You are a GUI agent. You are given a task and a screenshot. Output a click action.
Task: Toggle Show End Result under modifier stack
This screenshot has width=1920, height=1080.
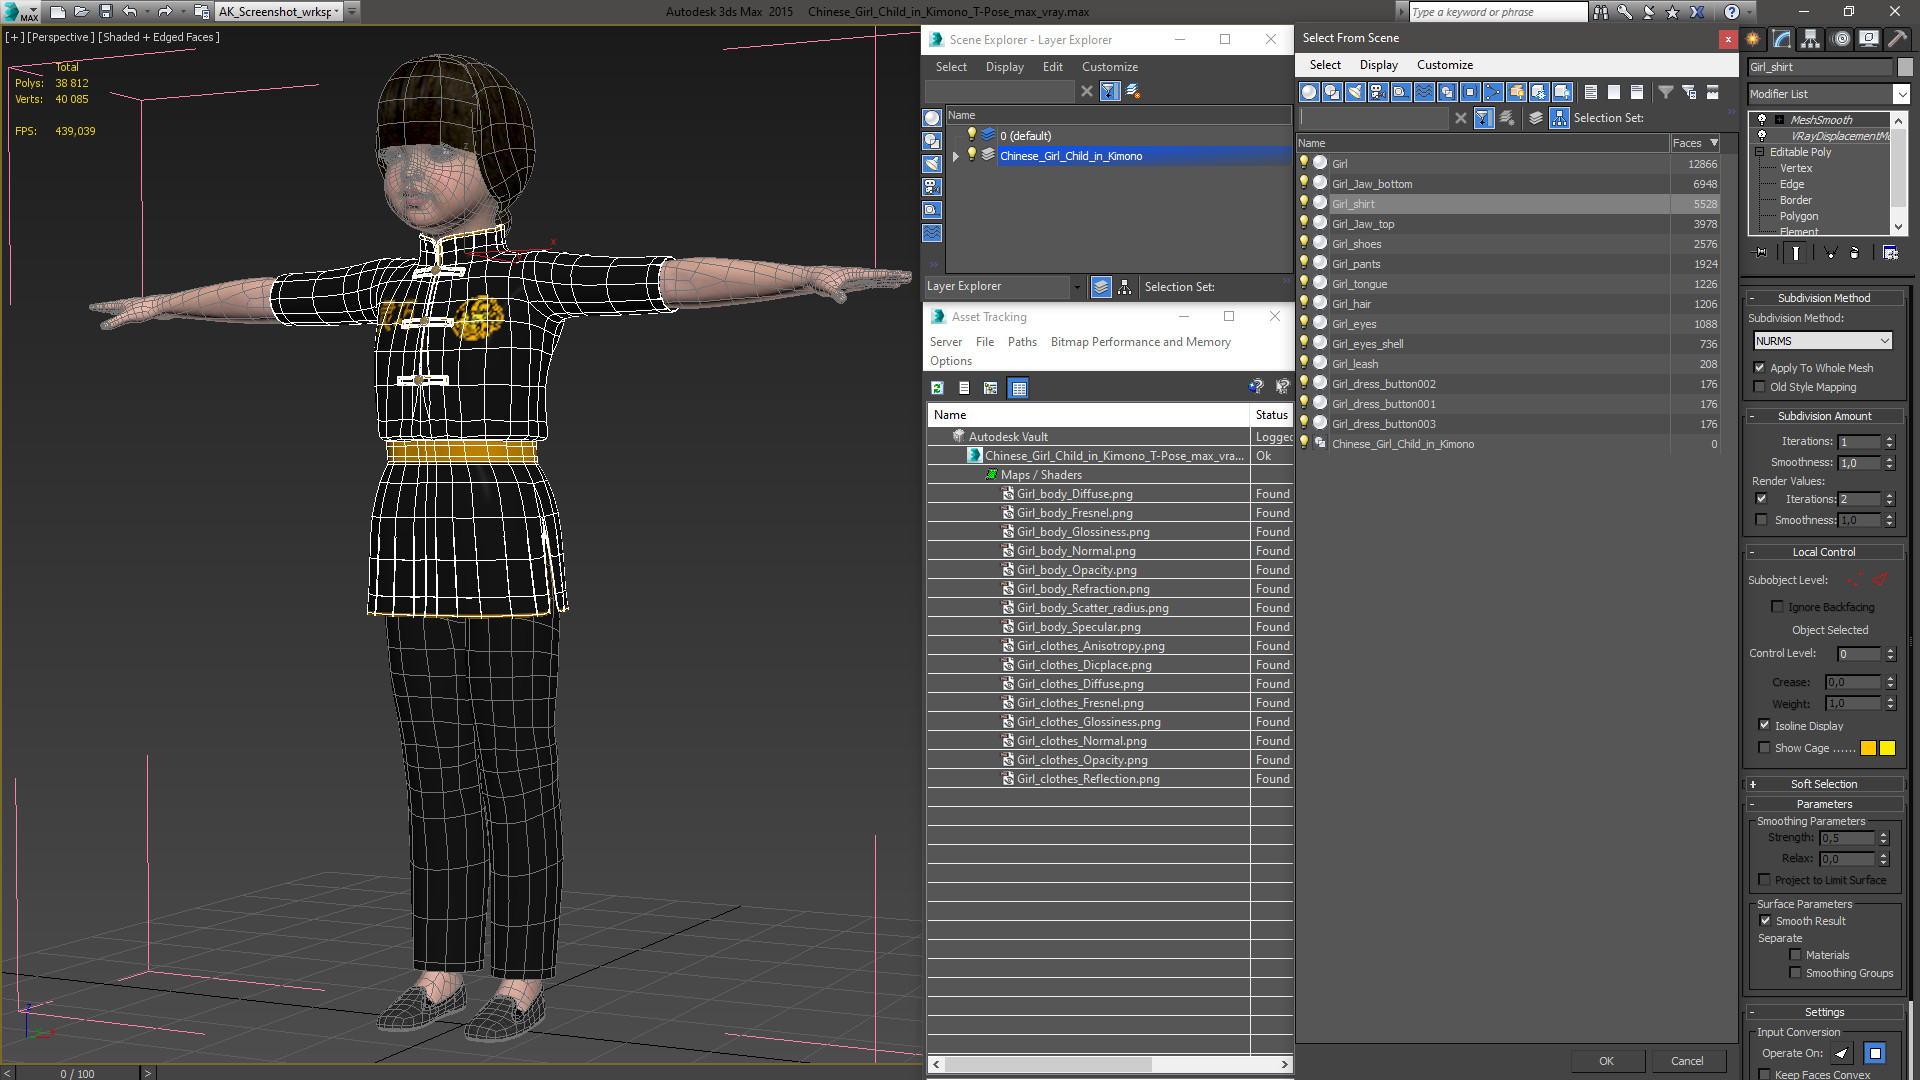point(1796,253)
